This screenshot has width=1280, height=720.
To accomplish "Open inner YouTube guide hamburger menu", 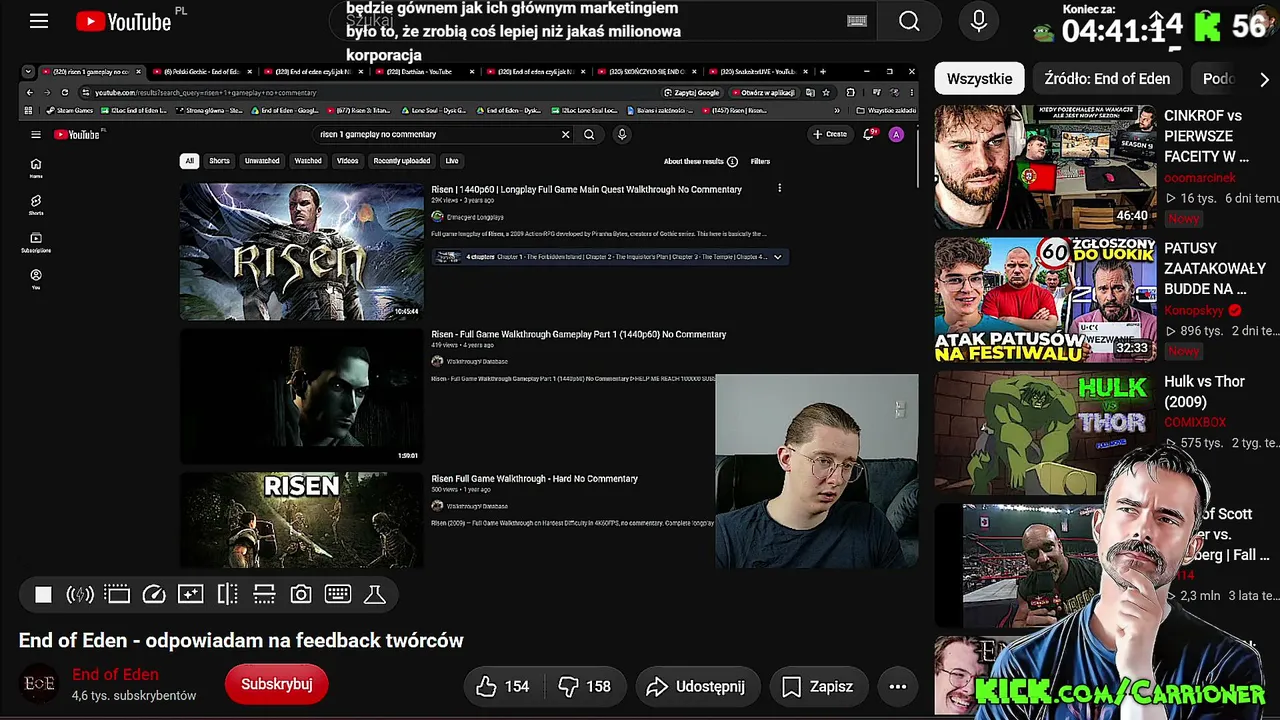I will (x=36, y=135).
